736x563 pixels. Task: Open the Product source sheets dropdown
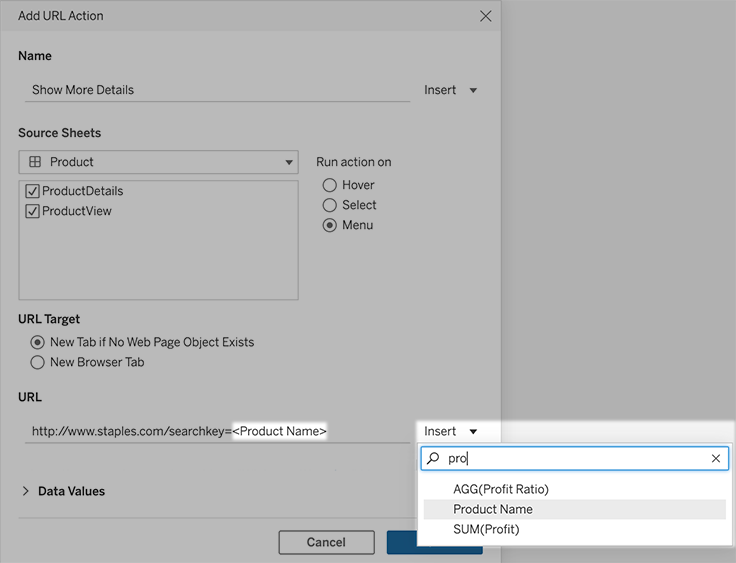click(x=158, y=162)
